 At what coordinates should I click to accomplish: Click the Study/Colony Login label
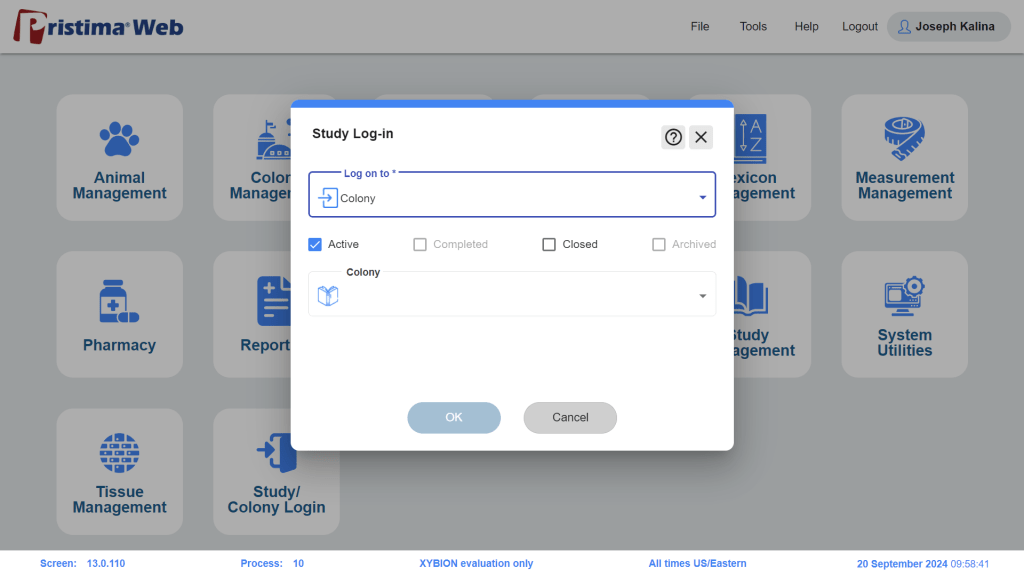tap(276, 500)
